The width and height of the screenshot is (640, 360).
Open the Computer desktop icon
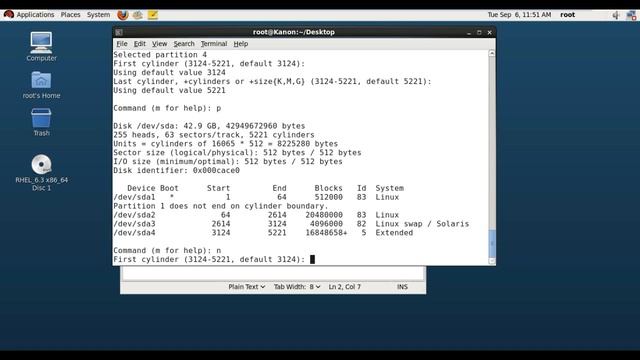coord(41,47)
